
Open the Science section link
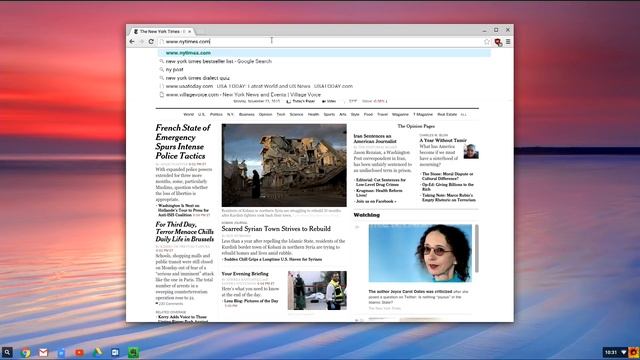click(x=296, y=115)
